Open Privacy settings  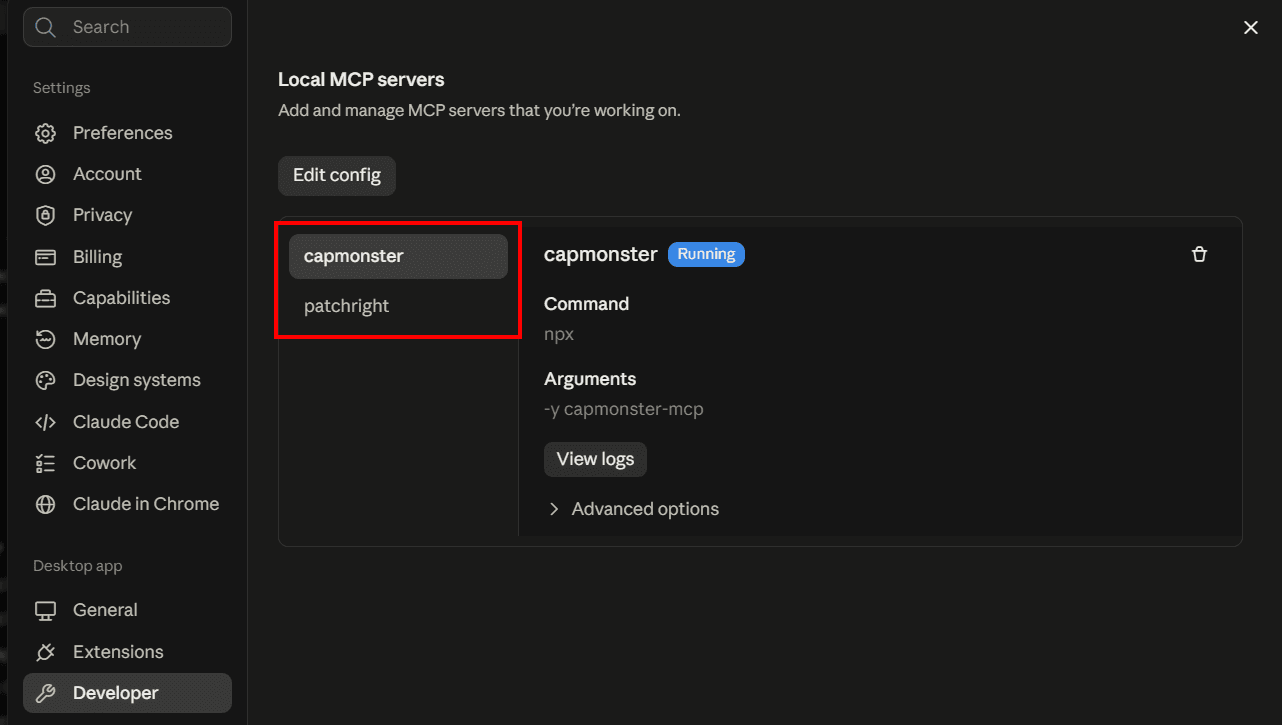click(x=127, y=215)
